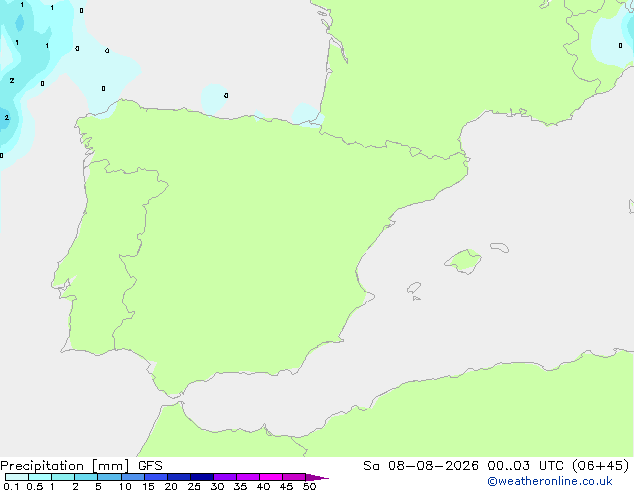634x490 pixels.
Task: Click the "Precipitation [mm]" title text
Action: pyautogui.click(x=65, y=466)
